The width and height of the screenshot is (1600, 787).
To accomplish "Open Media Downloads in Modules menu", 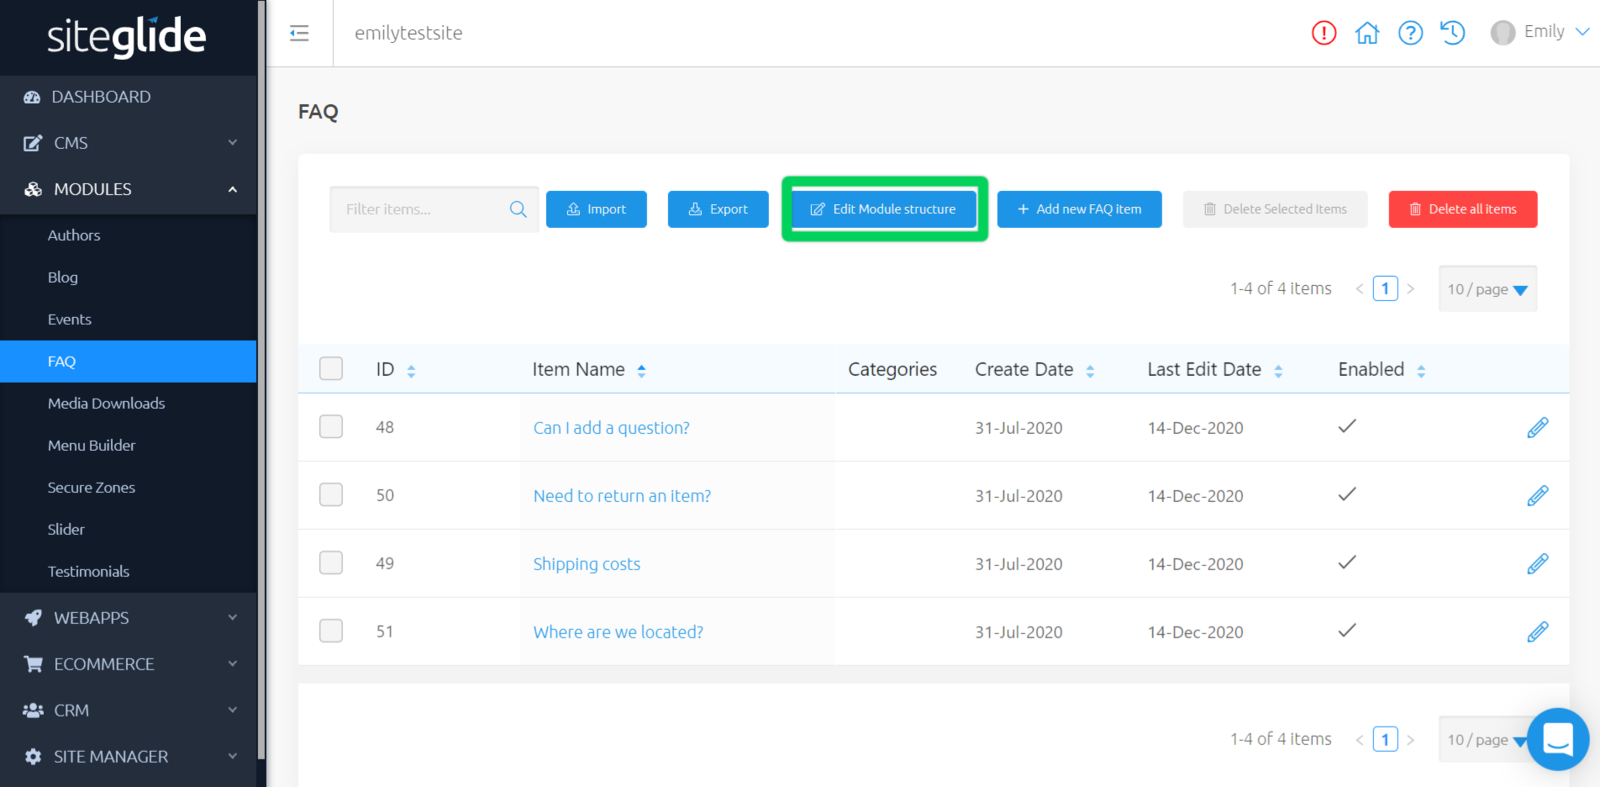I will click(x=106, y=403).
